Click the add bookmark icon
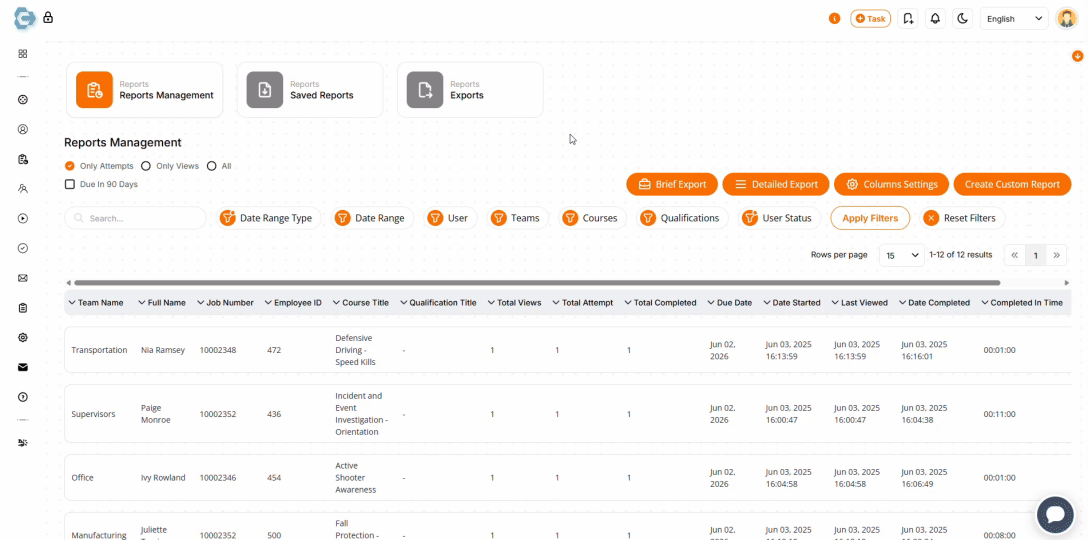 coord(908,18)
